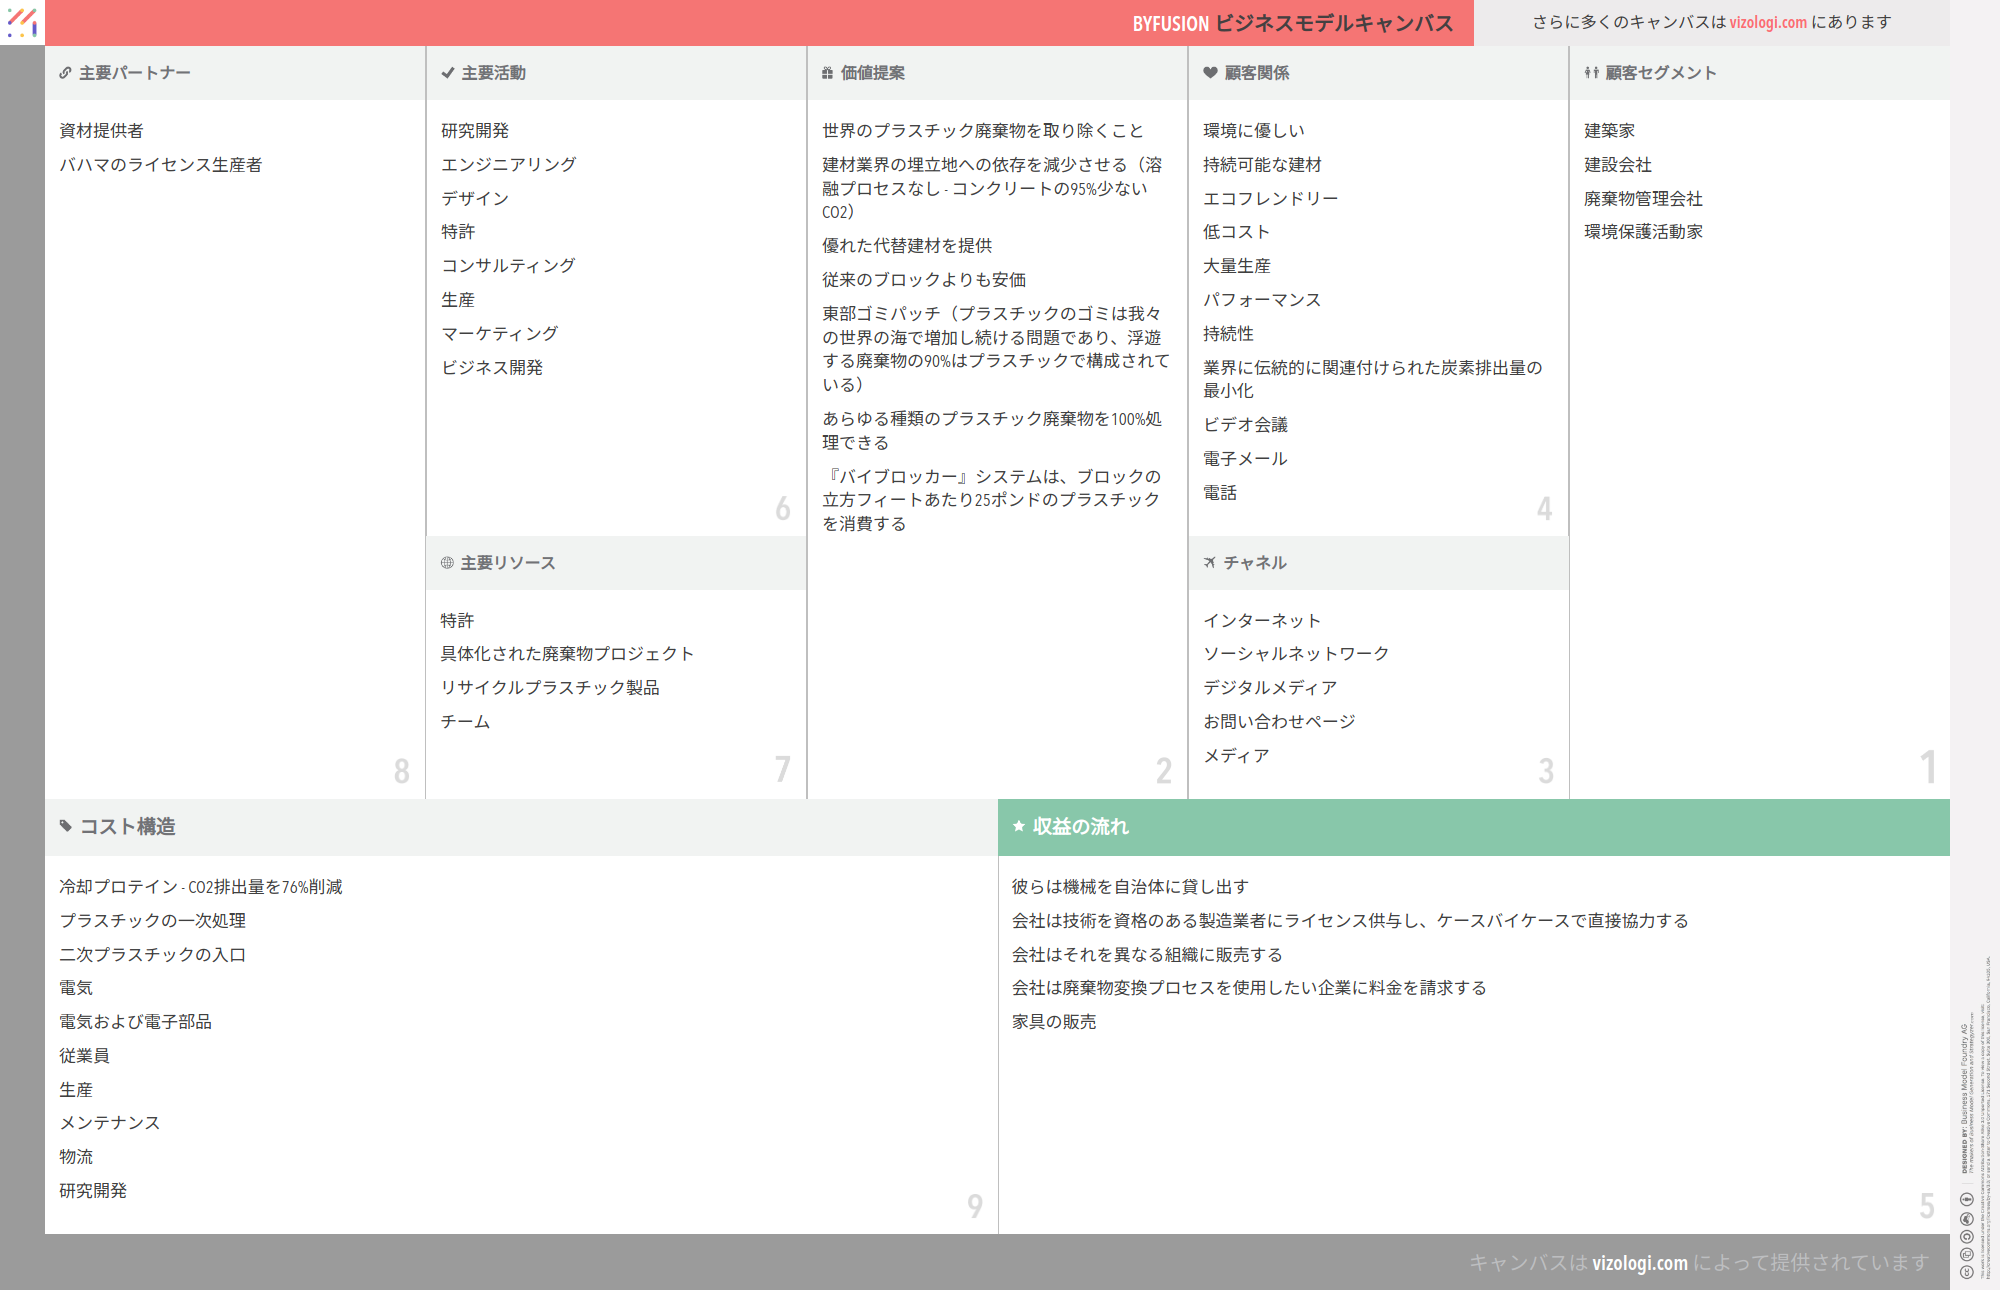The height and width of the screenshot is (1290, 2000).
Task: Click the airplane icon beside チャネル
Action: point(1210,563)
